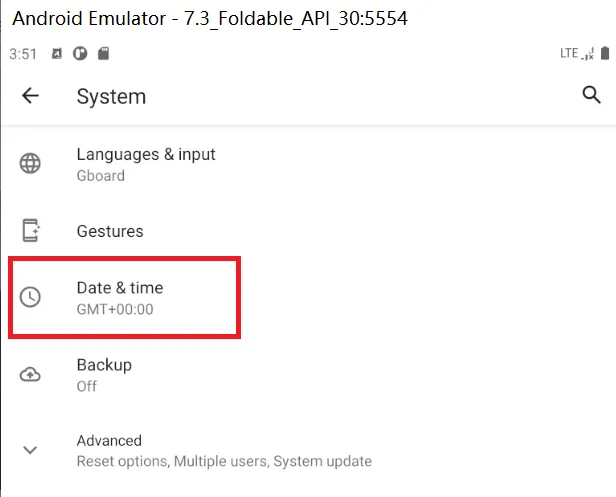Expand Advanced settings section
This screenshot has width=616, height=497.
tap(308, 450)
